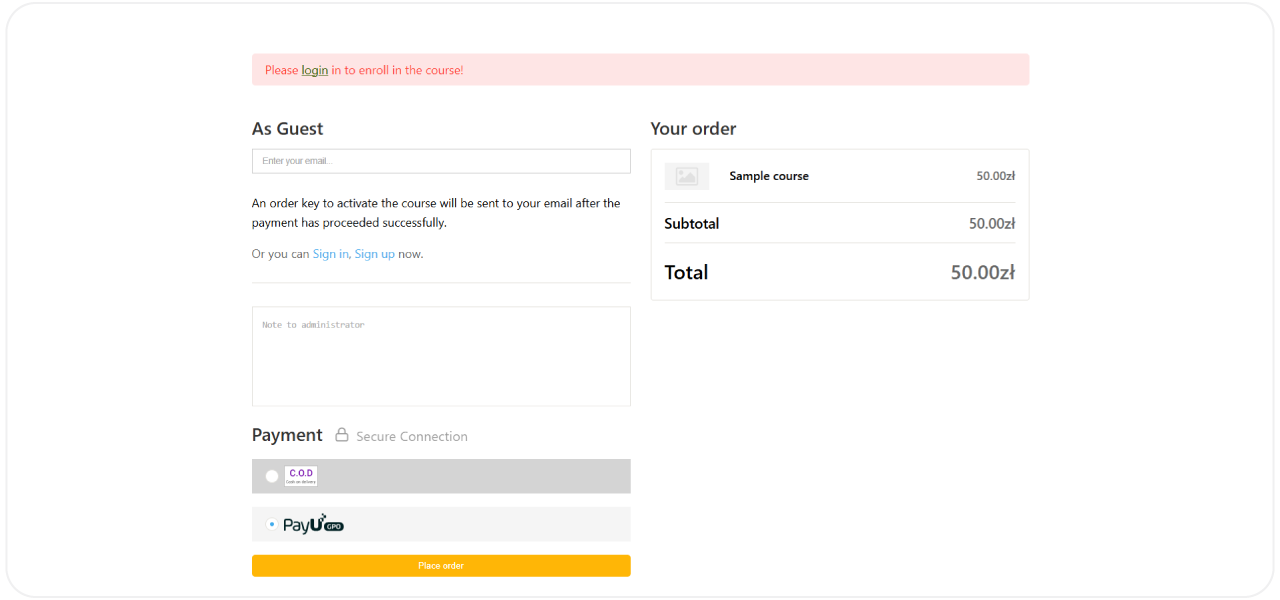
Task: Click the Sample course price 50.00zł
Action: [x=995, y=176]
